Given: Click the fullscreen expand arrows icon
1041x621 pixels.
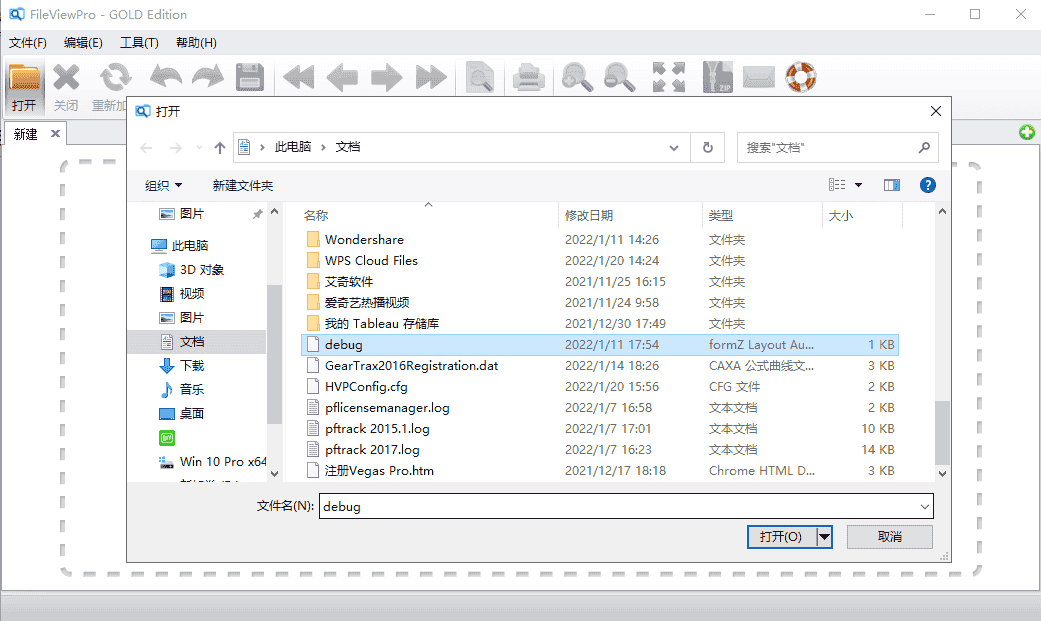Looking at the screenshot, I should [669, 77].
